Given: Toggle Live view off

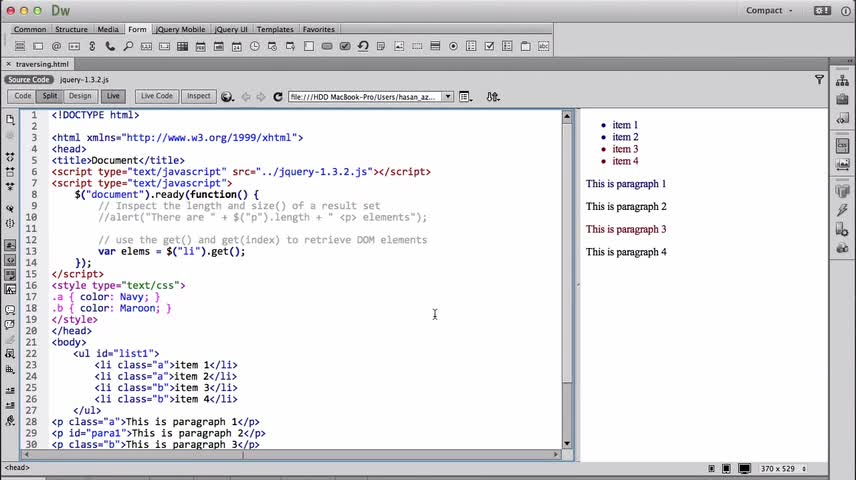Looking at the screenshot, I should (113, 96).
